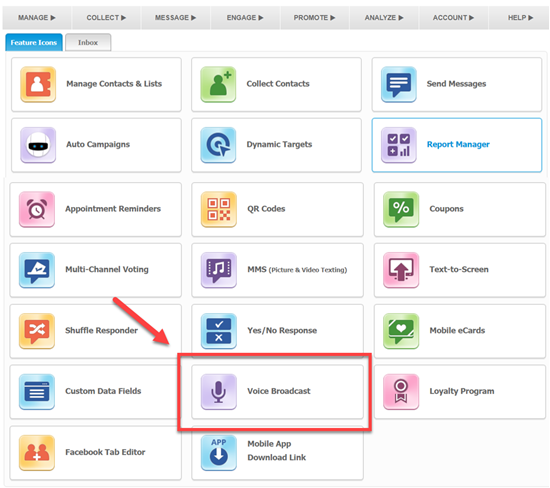Screen dimensions: 550x488
Task: Select the Coupons percent icon
Action: point(401,209)
